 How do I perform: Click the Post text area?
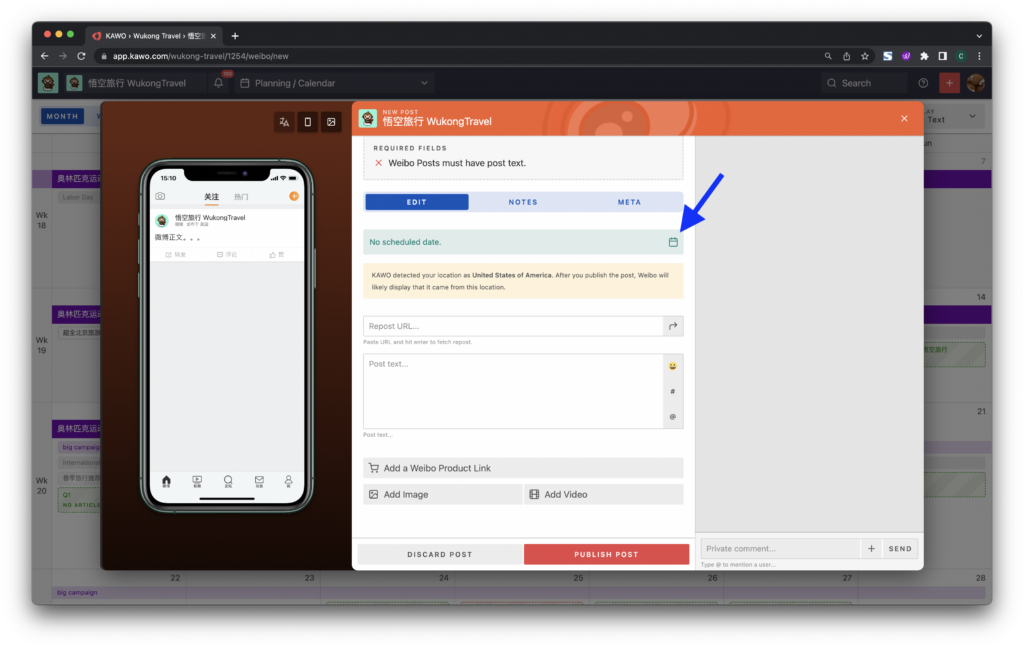[513, 391]
